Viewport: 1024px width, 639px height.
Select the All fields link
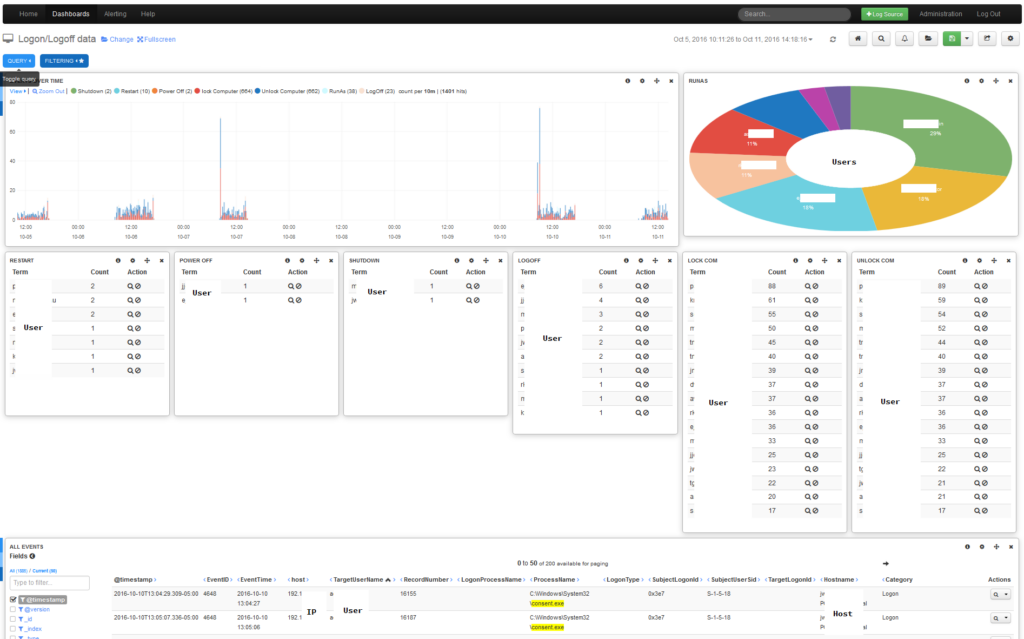(x=18, y=571)
